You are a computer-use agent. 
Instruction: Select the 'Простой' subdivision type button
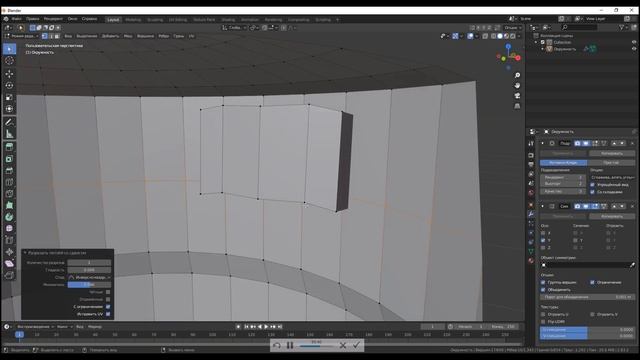[x=611, y=162]
